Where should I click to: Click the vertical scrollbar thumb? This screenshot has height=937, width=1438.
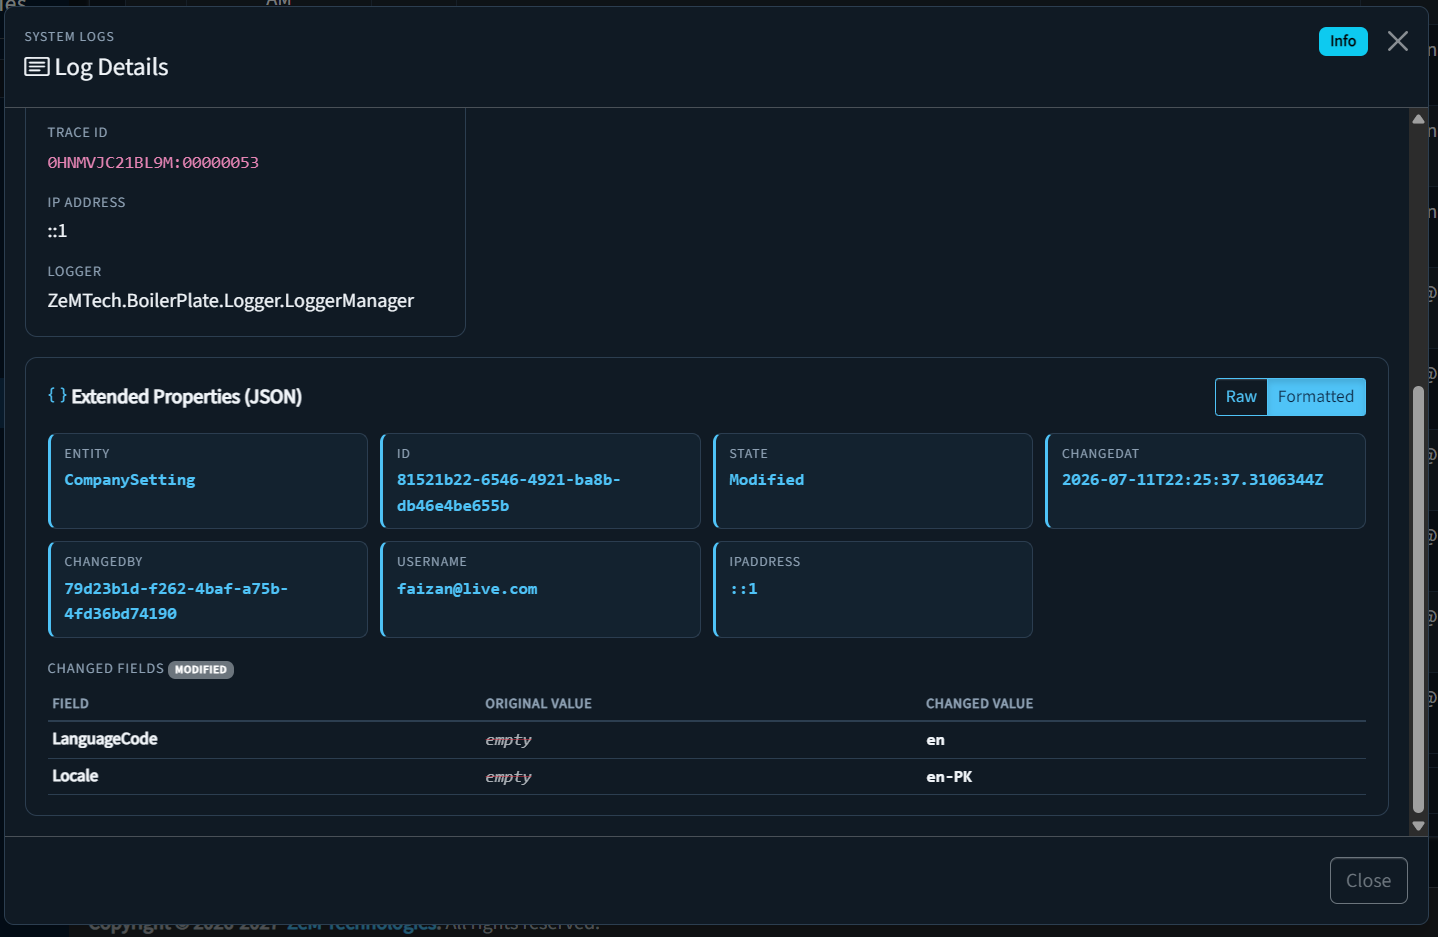(1418, 599)
